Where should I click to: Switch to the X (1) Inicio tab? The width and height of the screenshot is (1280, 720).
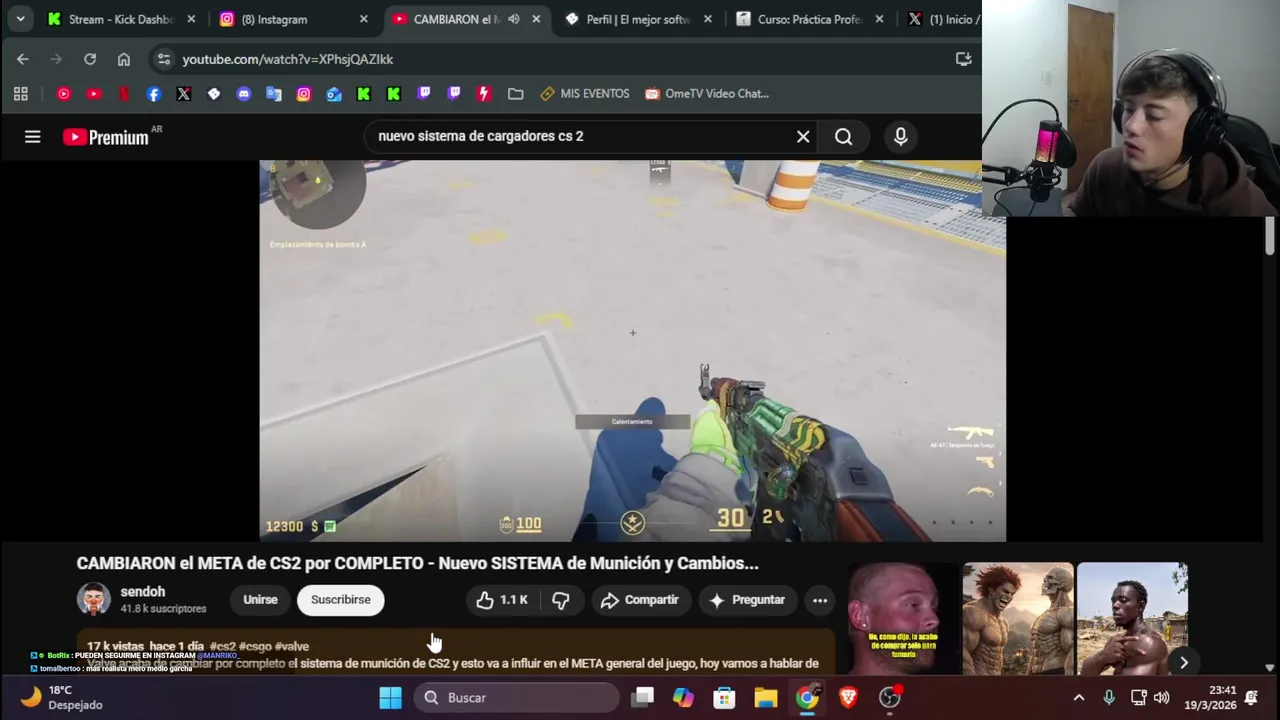pyautogui.click(x=942, y=19)
